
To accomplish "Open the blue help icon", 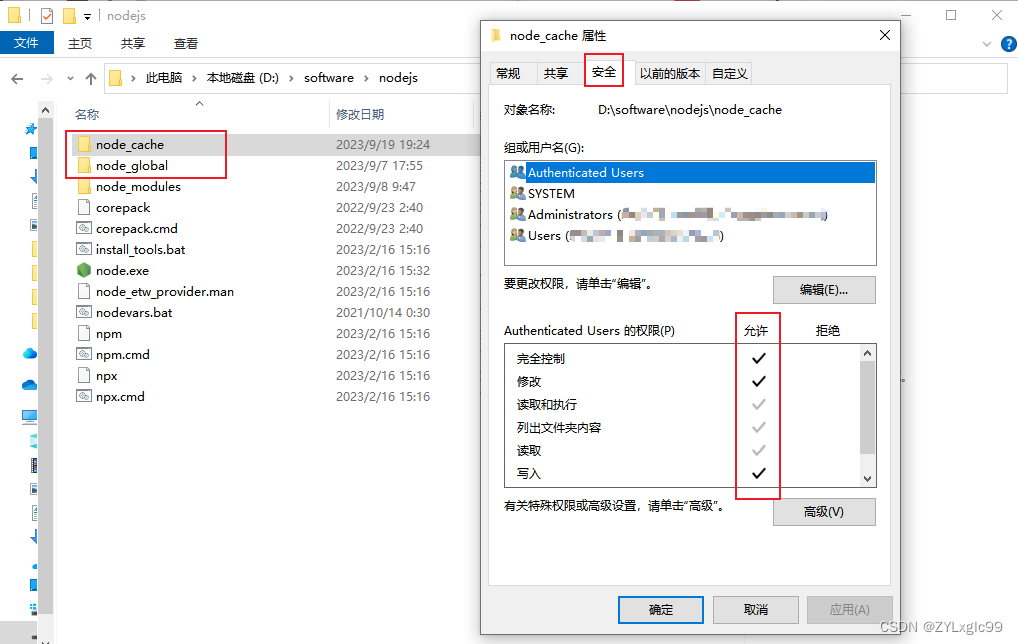I will click(x=1008, y=44).
